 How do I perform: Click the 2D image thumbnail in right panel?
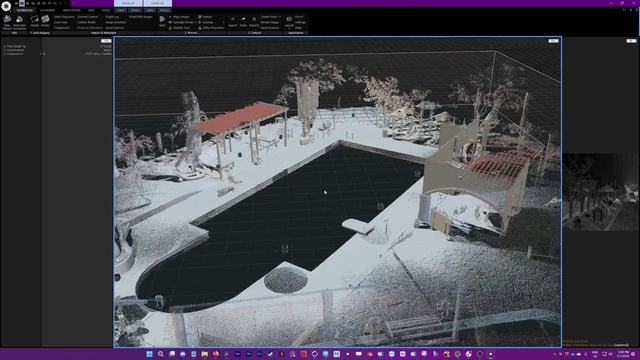click(x=601, y=192)
